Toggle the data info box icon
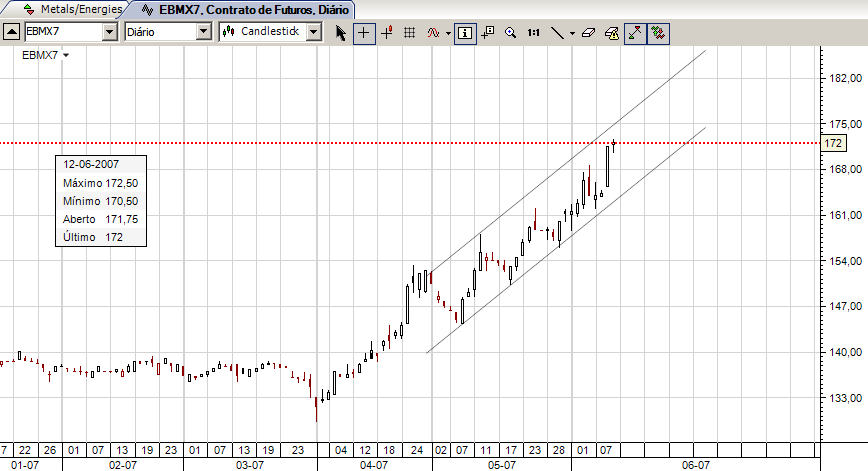This screenshot has height=471, width=868. pos(465,33)
